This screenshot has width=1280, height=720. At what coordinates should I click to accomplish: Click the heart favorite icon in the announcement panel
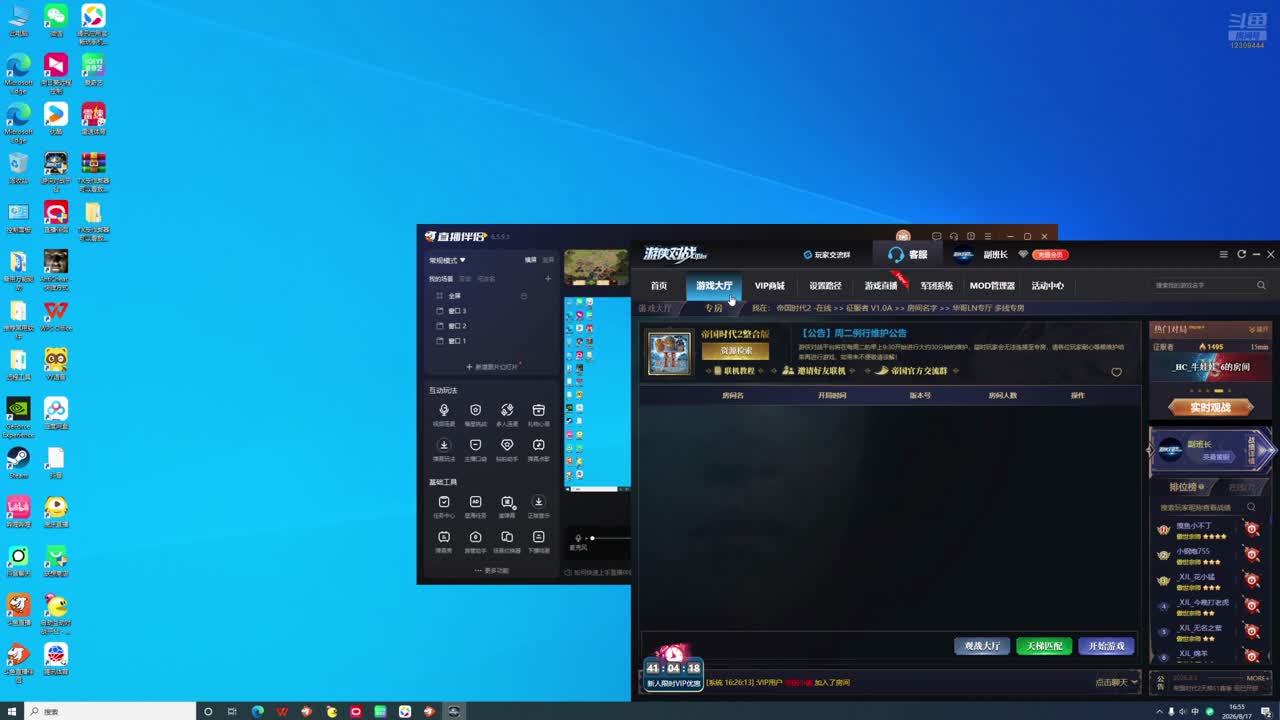(x=1117, y=372)
